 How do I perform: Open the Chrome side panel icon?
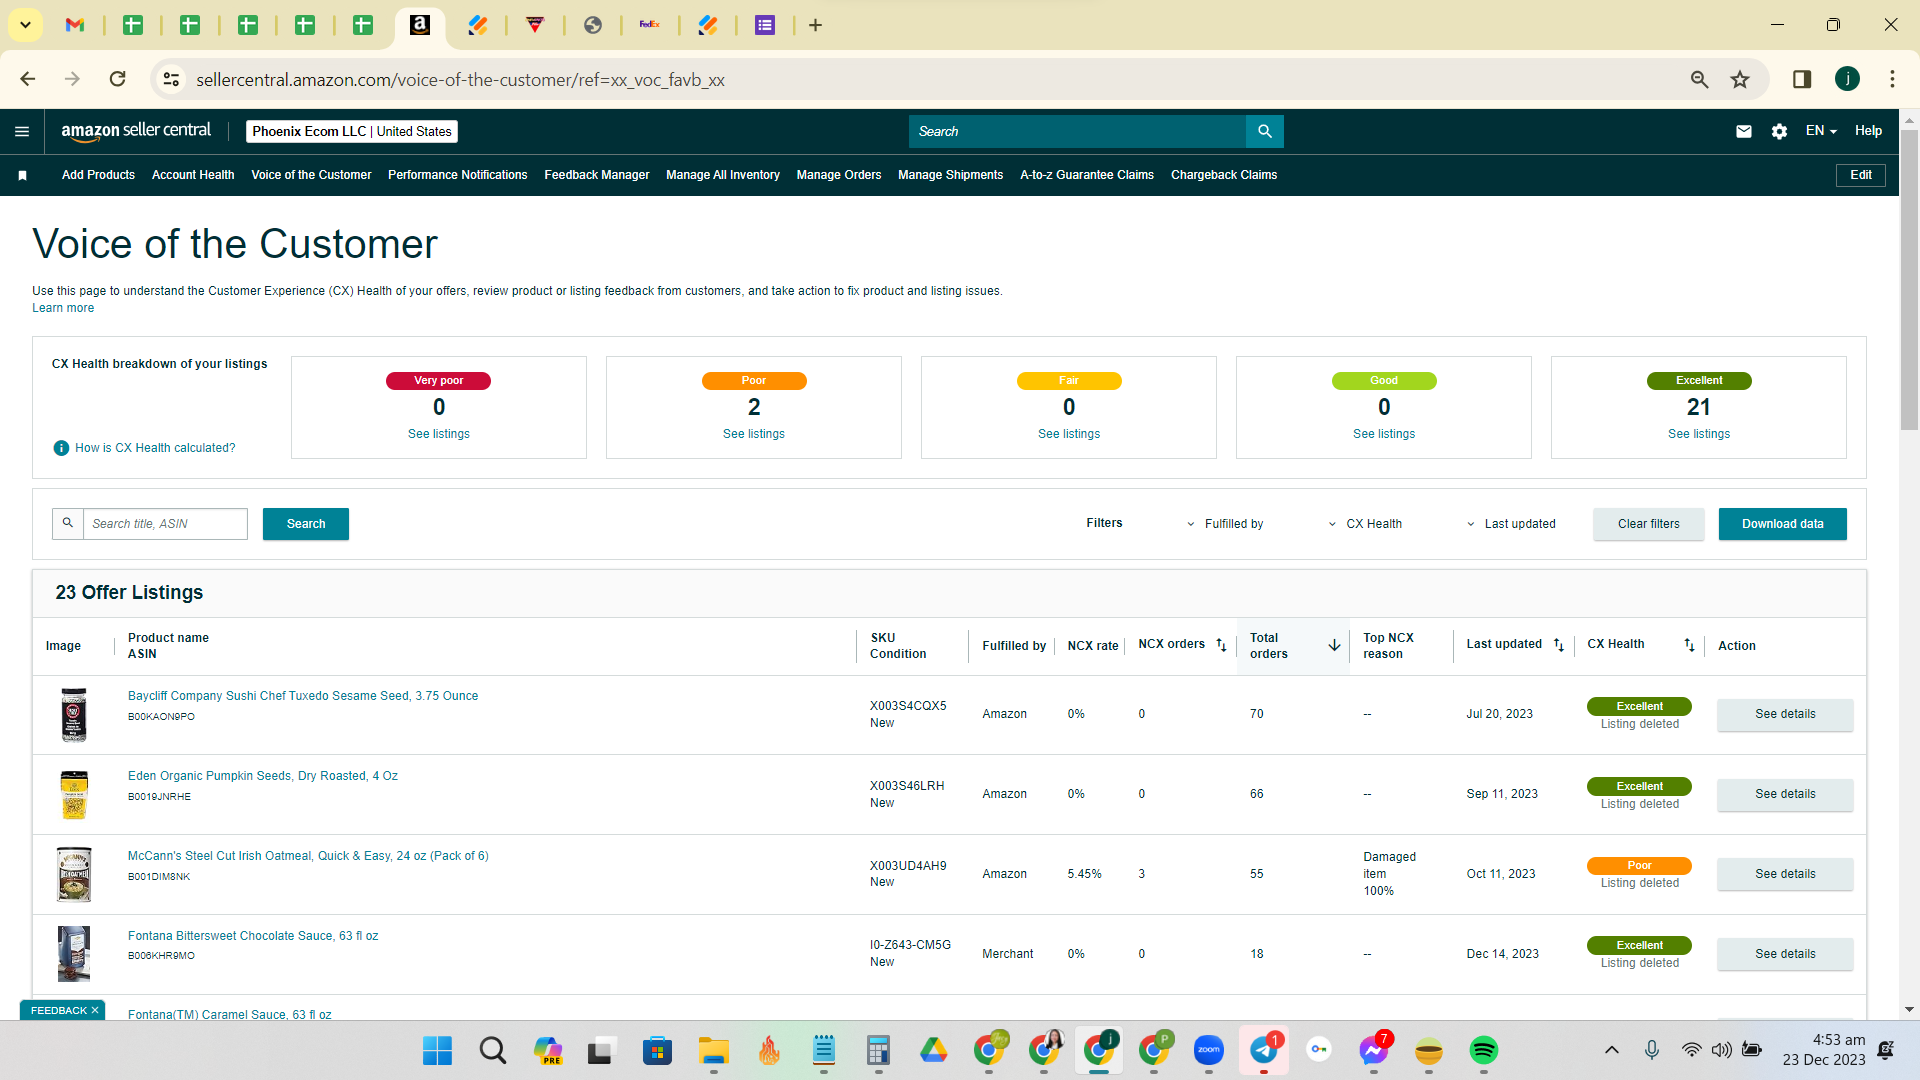pyautogui.click(x=1802, y=79)
